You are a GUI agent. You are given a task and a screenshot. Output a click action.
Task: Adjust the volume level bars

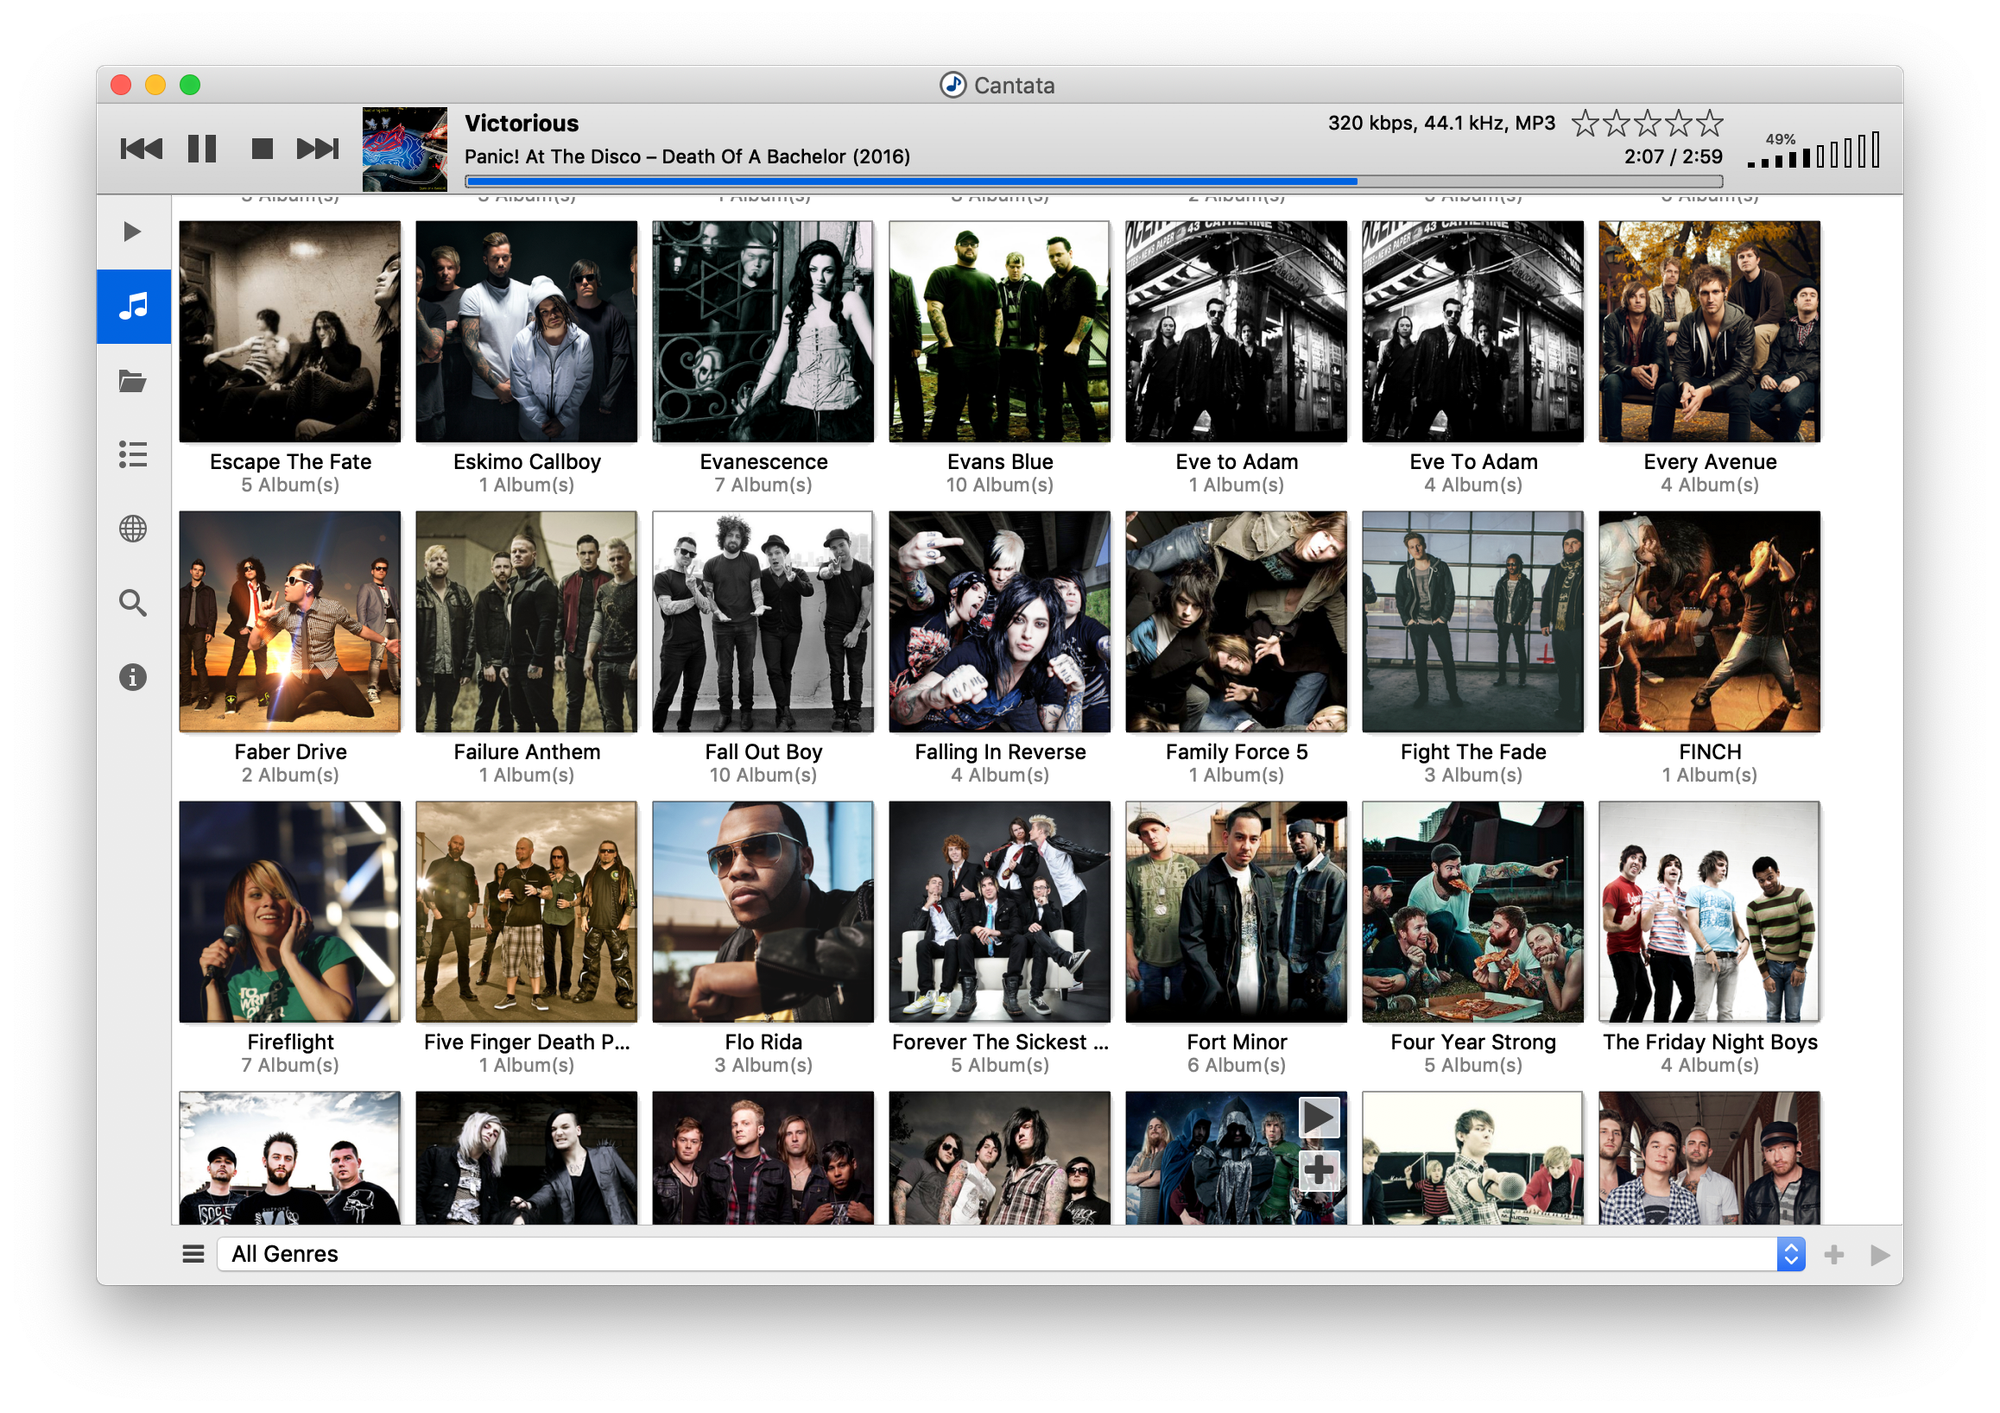point(1815,152)
